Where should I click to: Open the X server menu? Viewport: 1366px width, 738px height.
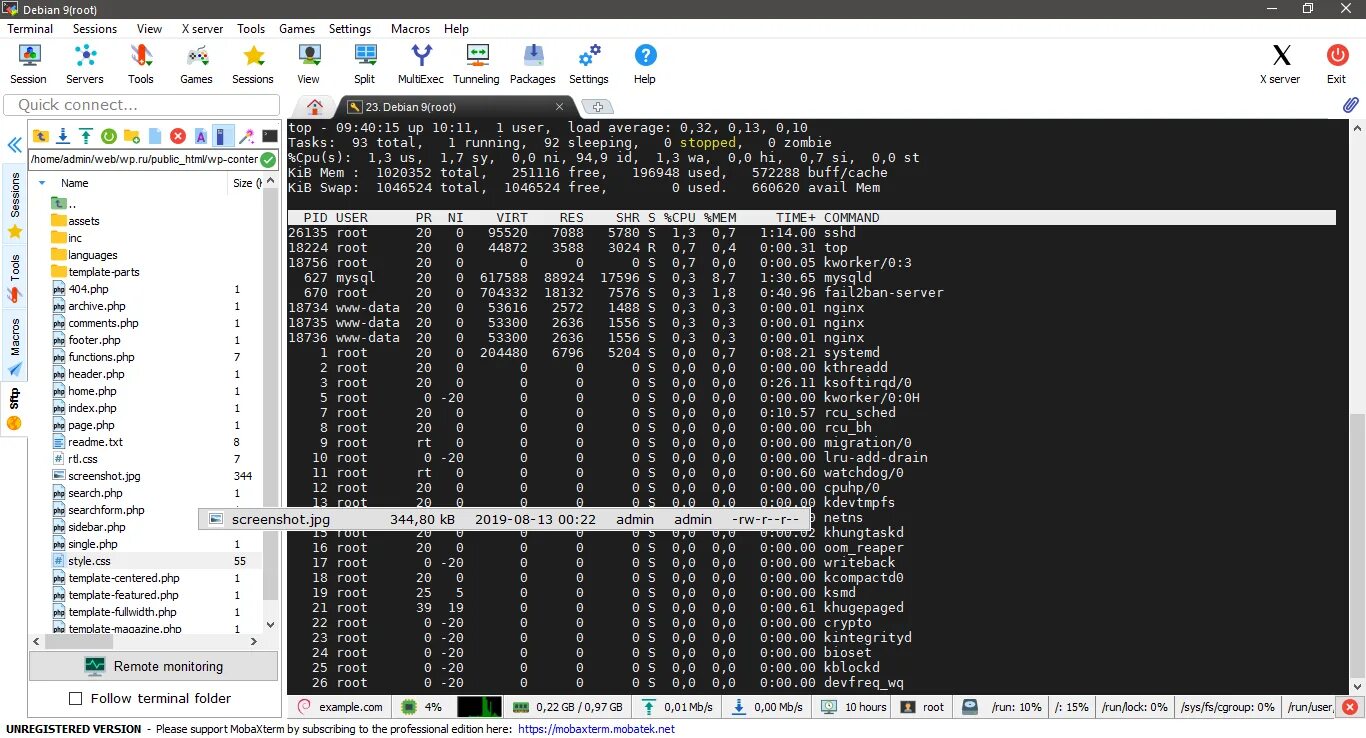[x=202, y=29]
